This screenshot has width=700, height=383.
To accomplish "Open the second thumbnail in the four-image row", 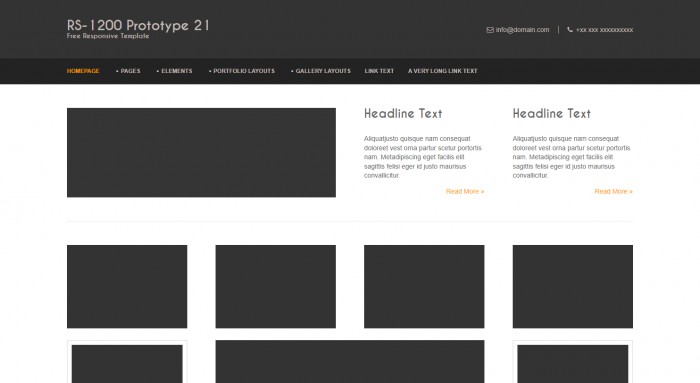I will pos(276,287).
